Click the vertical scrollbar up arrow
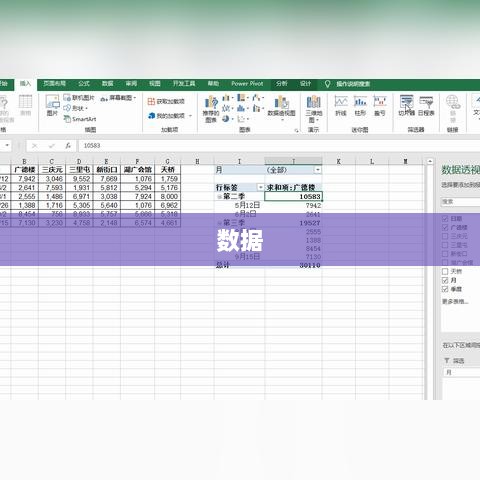The height and width of the screenshot is (480, 480). coord(430,162)
